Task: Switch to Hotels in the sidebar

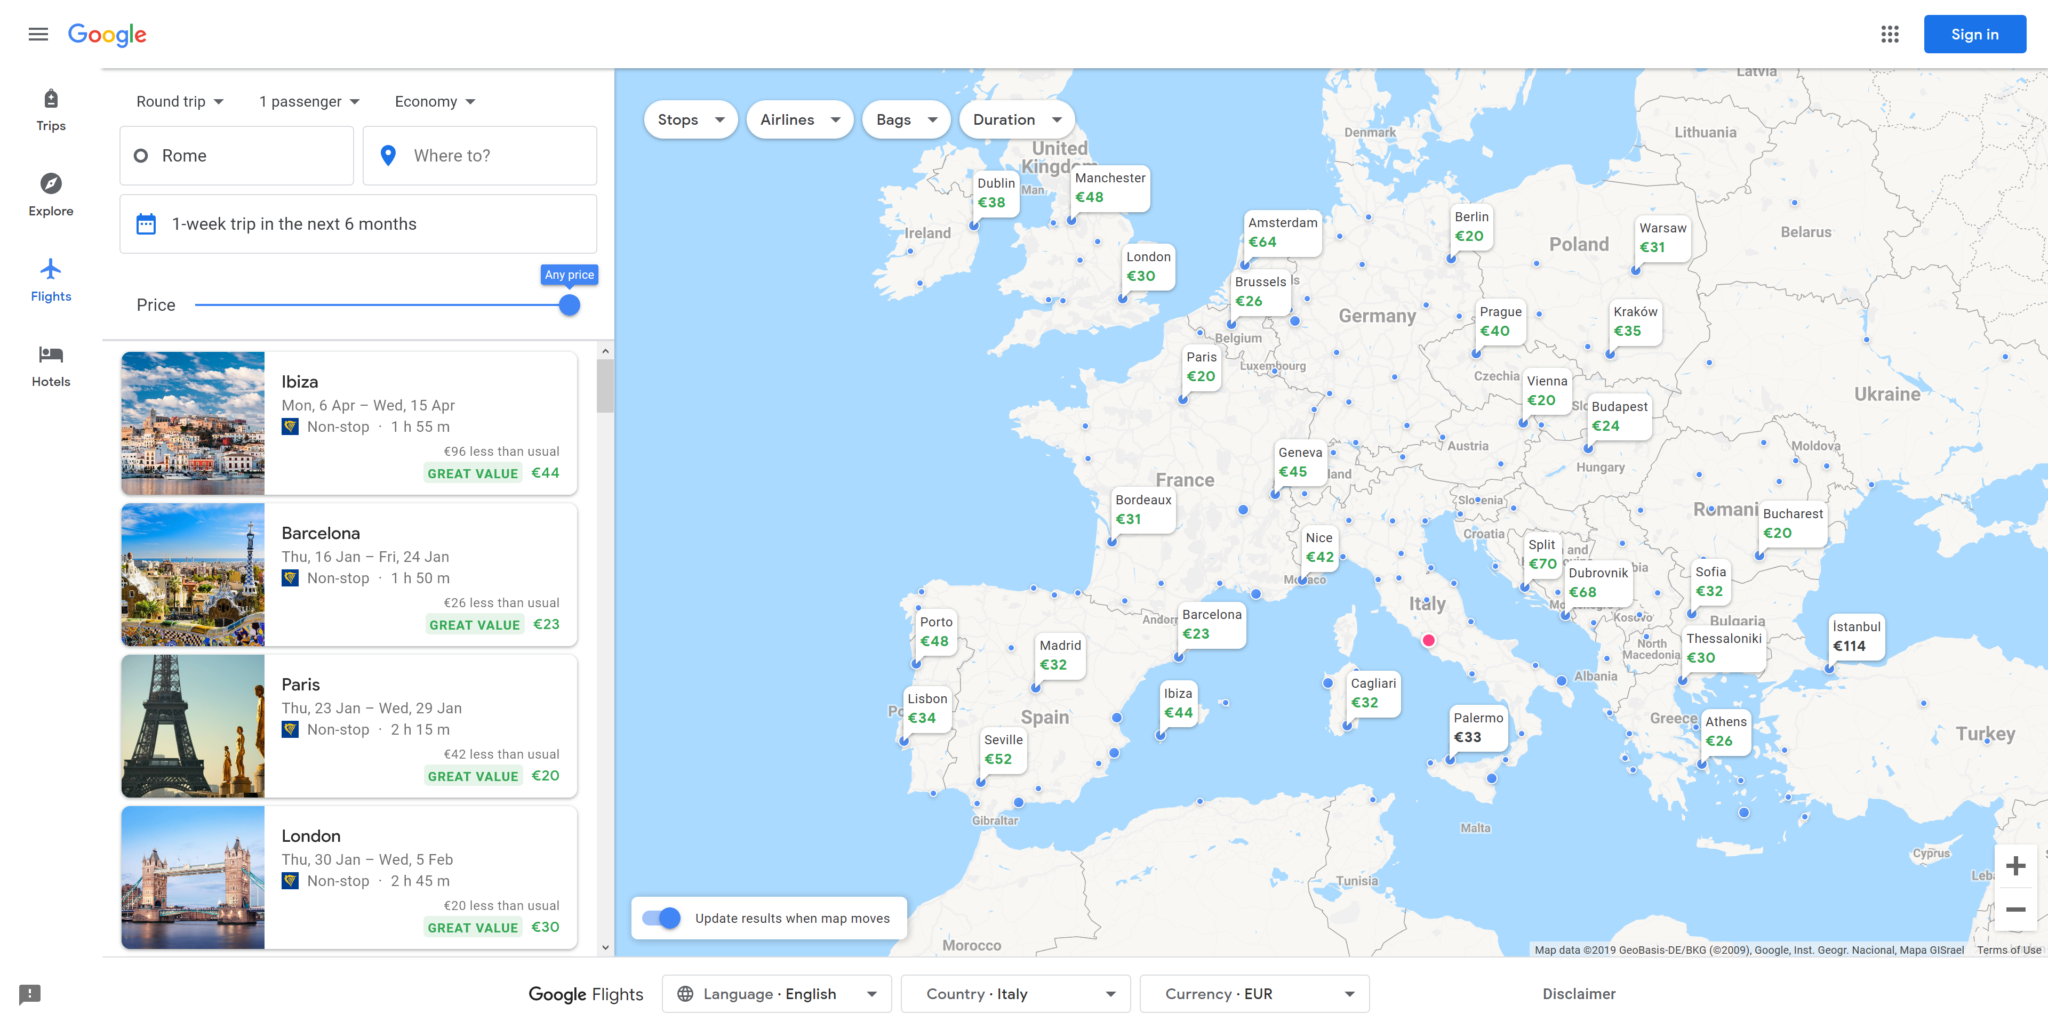Action: point(51,366)
